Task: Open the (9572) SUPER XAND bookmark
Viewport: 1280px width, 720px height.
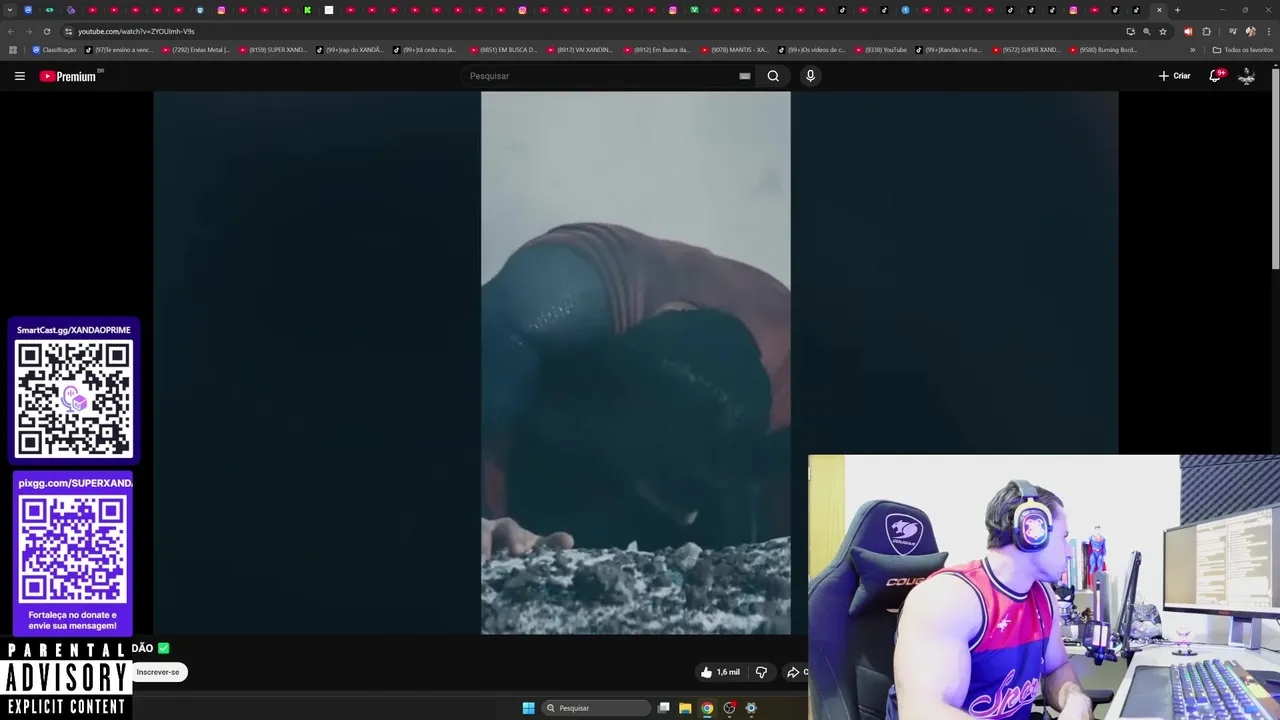Action: pos(1025,49)
